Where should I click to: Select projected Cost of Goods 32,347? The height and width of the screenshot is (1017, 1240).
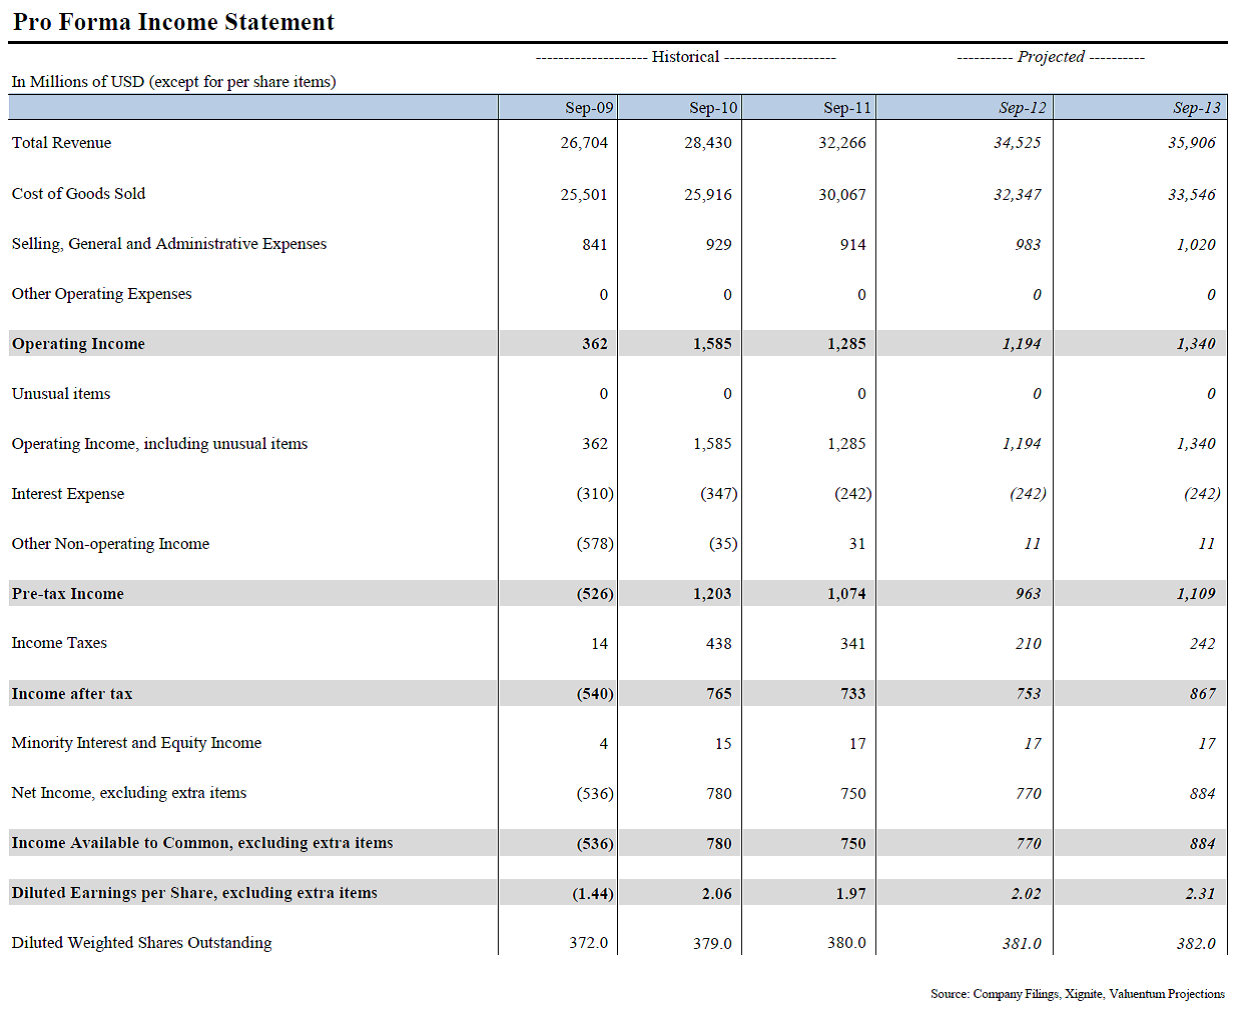click(x=1017, y=195)
